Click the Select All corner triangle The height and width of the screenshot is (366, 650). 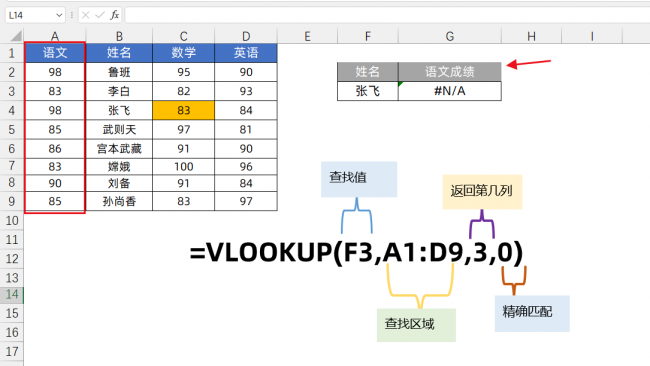point(16,36)
